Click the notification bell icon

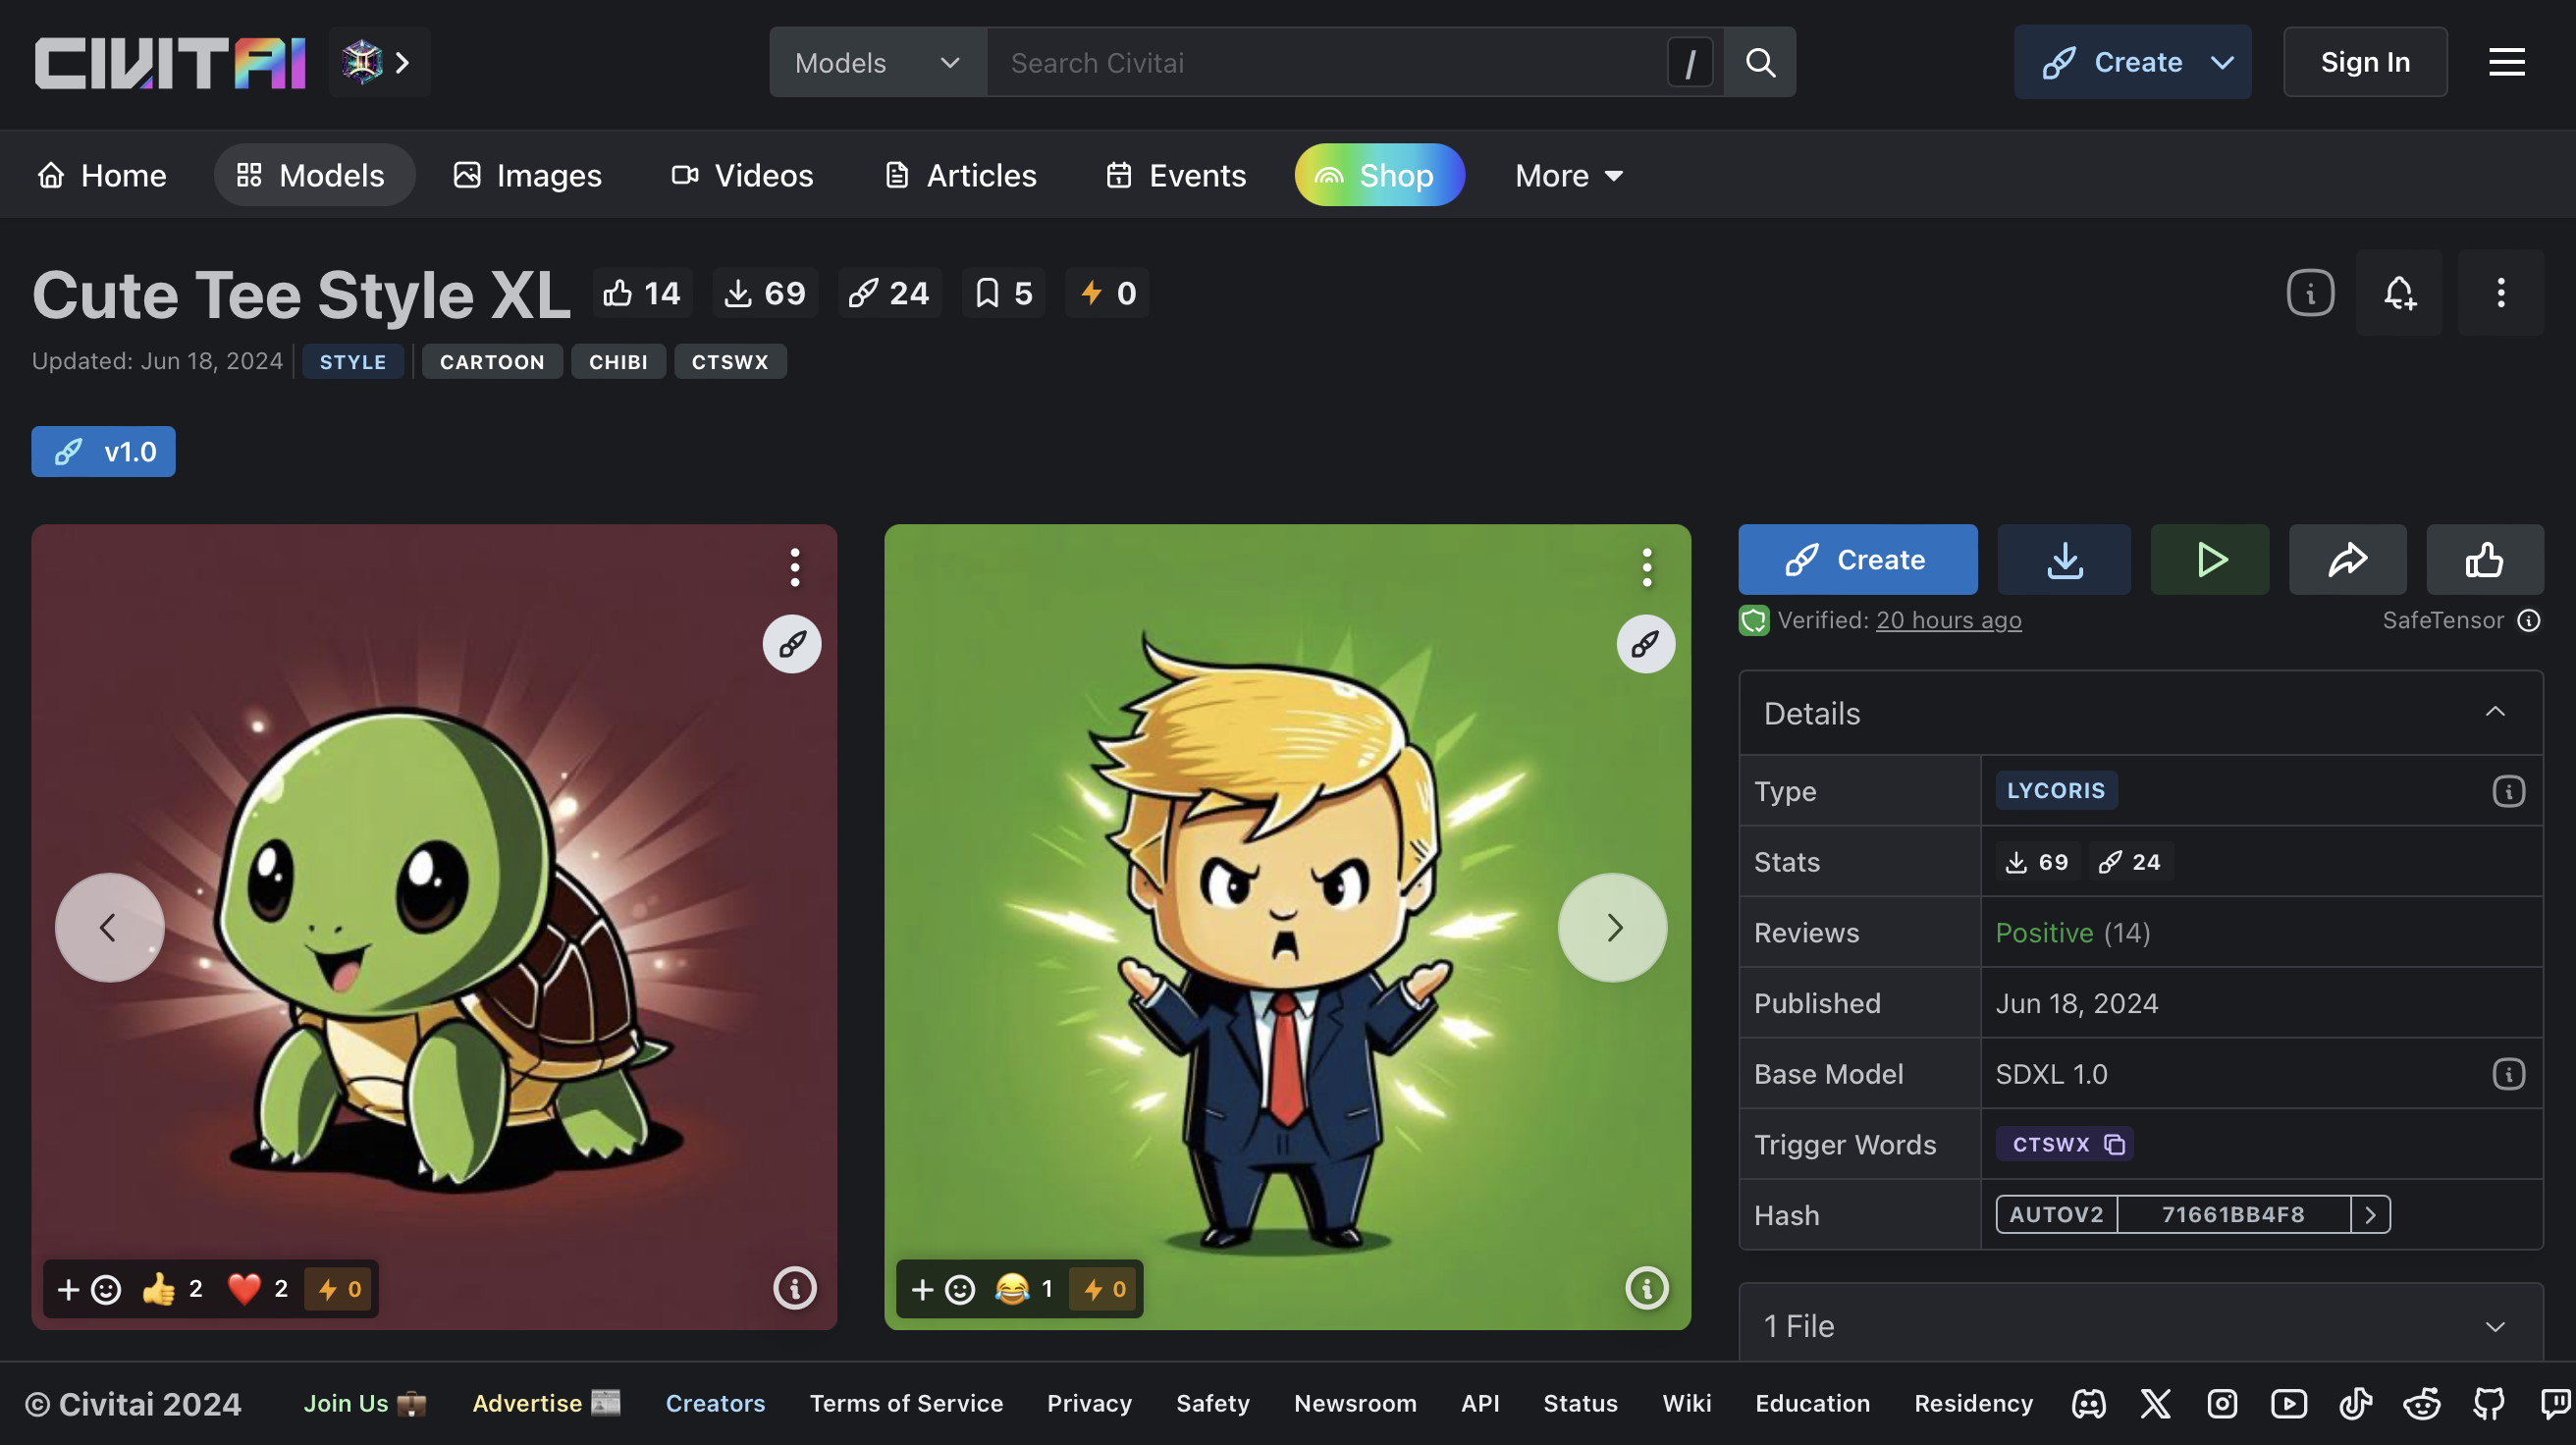pos(2399,293)
